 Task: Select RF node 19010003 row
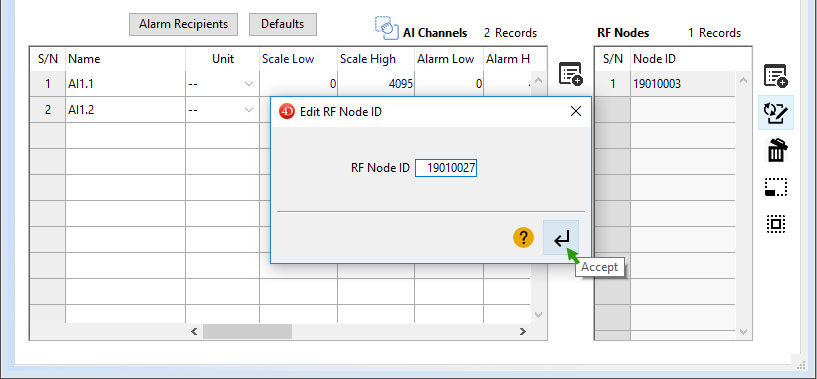(665, 84)
